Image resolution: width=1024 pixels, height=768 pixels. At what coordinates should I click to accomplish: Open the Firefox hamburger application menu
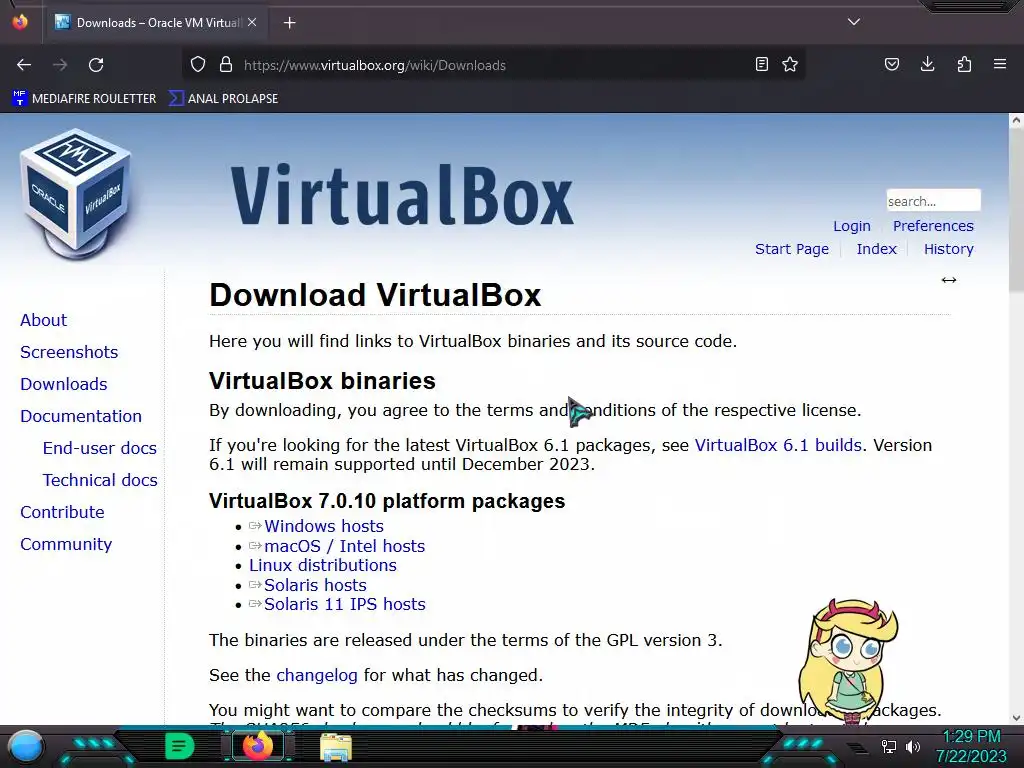tap(1000, 64)
